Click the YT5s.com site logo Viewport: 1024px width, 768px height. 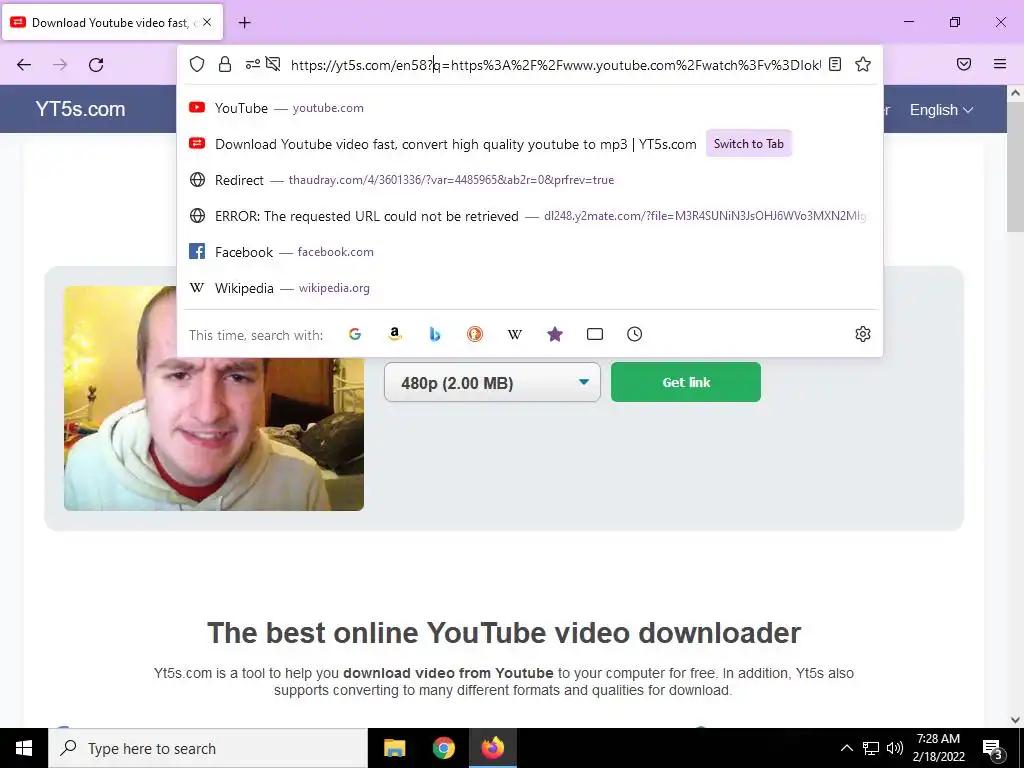(80, 109)
